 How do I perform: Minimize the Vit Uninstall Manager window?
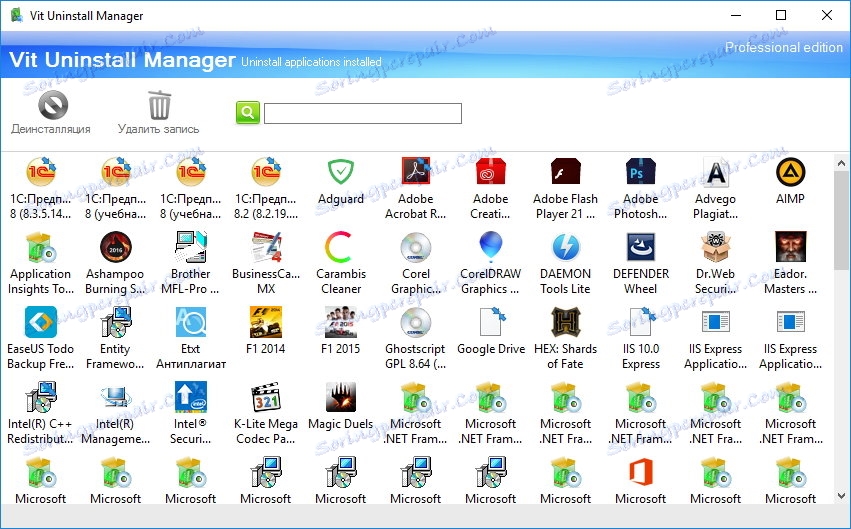coord(735,15)
